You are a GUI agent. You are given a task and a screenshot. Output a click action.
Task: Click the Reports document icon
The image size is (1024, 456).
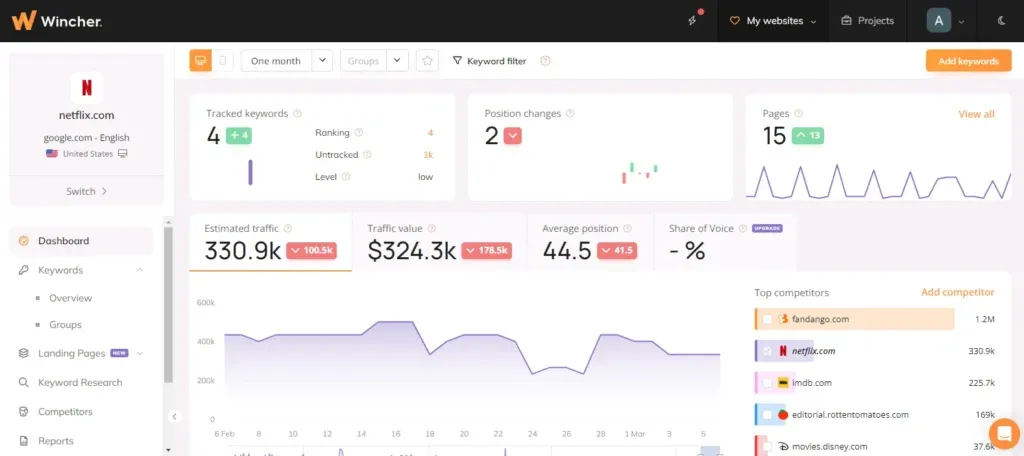[24, 441]
